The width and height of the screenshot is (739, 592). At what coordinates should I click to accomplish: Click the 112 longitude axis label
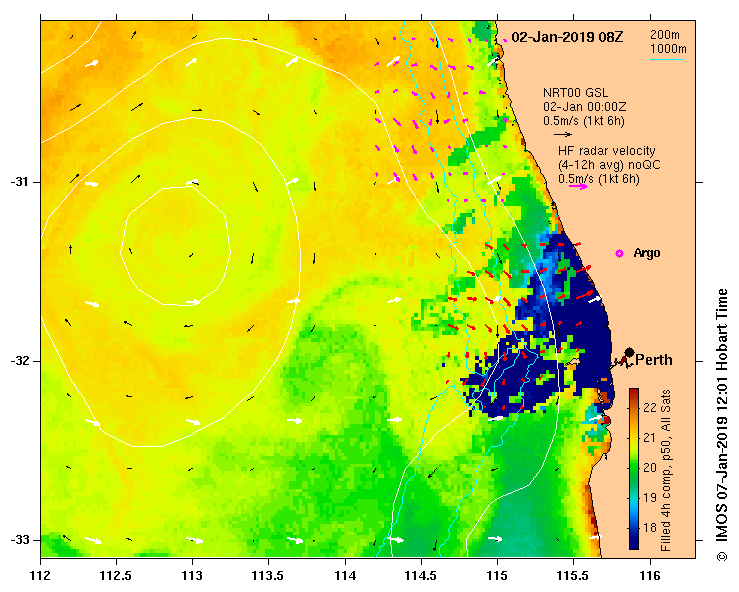coord(41,576)
